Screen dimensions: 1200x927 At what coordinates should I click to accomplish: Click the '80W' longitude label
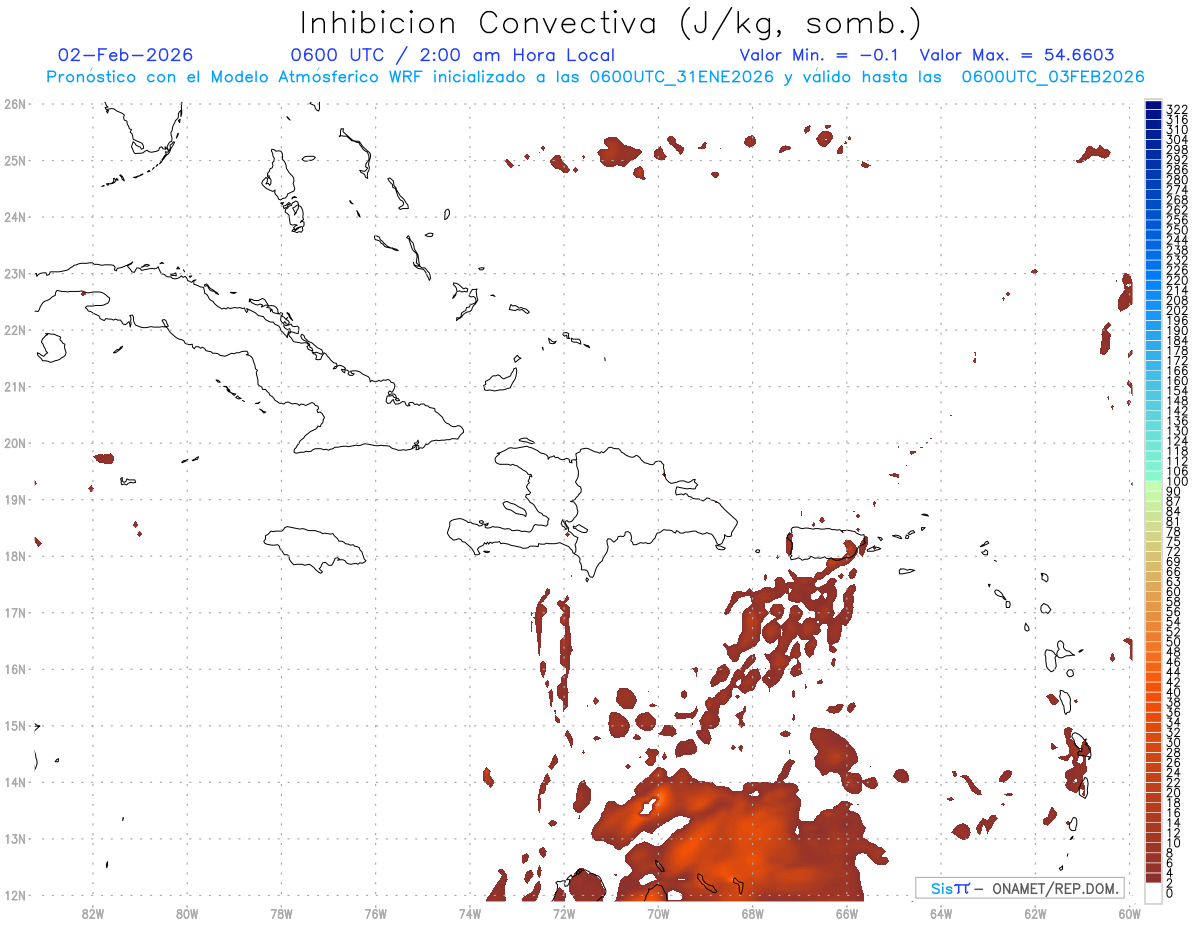pyautogui.click(x=187, y=913)
